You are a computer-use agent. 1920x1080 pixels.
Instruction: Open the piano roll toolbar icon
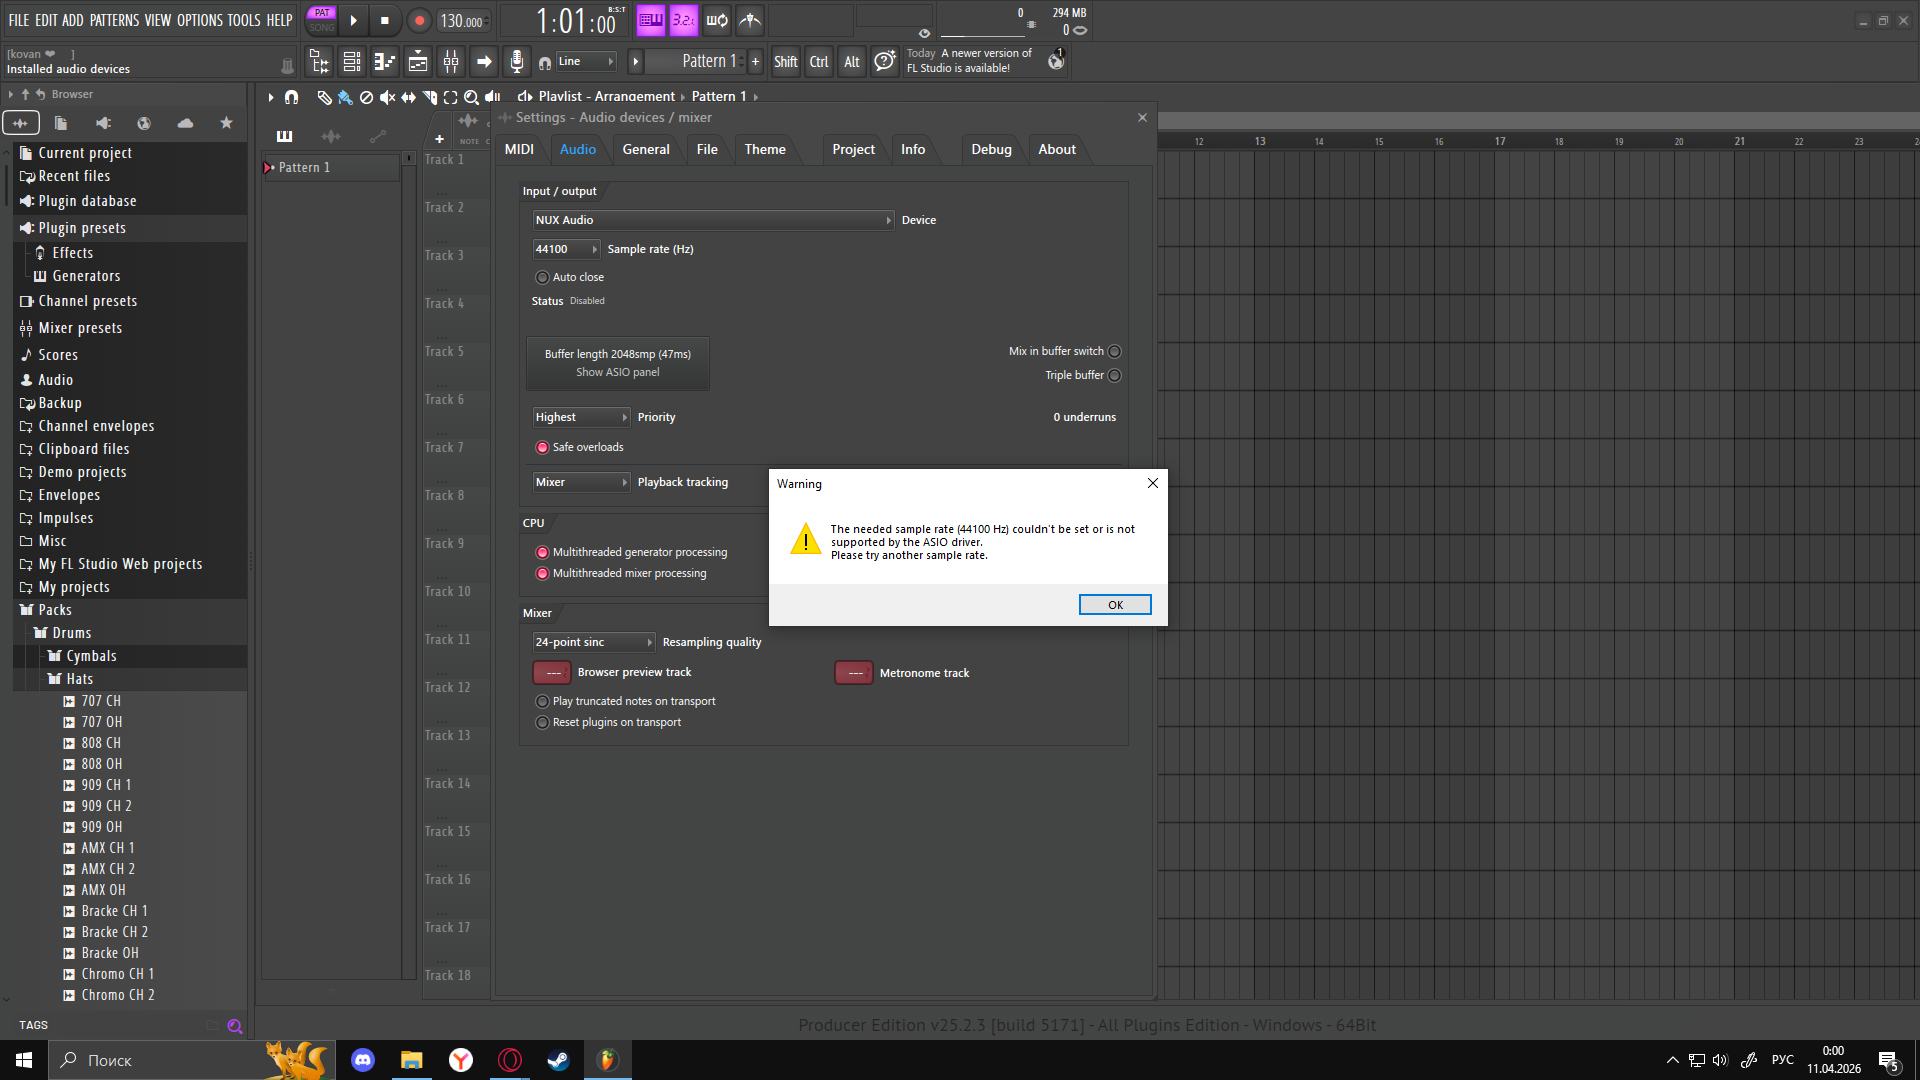click(385, 62)
